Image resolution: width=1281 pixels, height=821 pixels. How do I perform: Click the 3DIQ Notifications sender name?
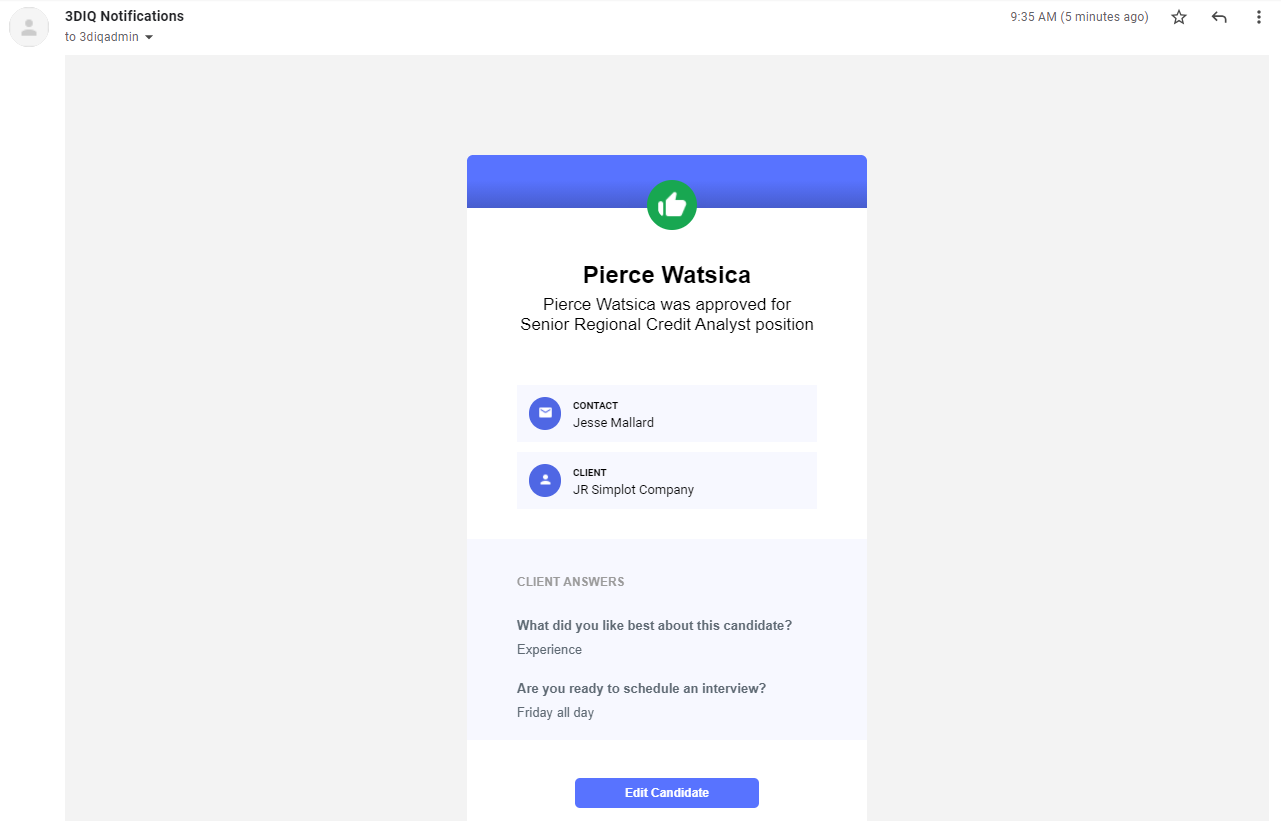click(124, 16)
